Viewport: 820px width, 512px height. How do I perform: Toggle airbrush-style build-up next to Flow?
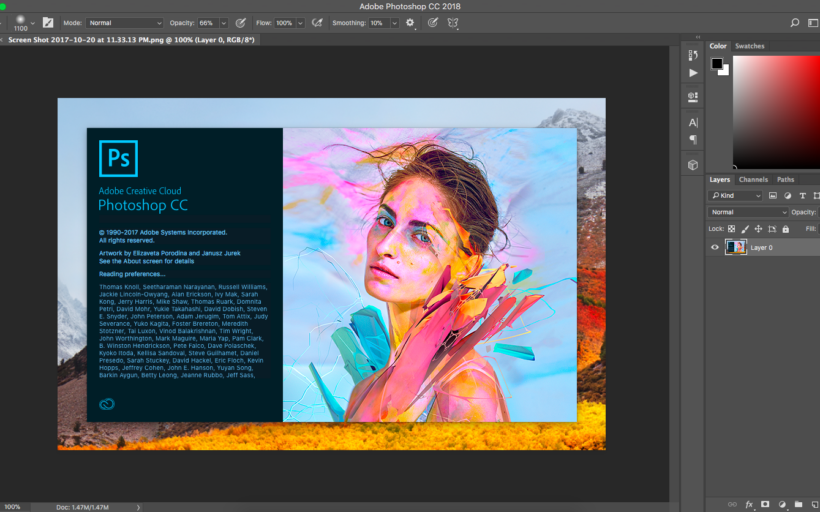point(317,22)
